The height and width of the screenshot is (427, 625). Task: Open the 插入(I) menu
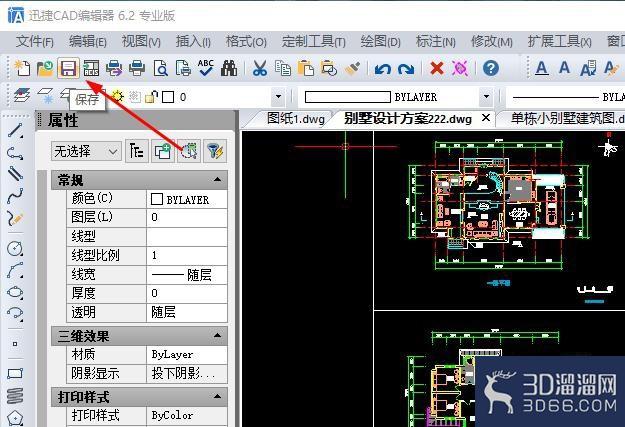point(193,41)
